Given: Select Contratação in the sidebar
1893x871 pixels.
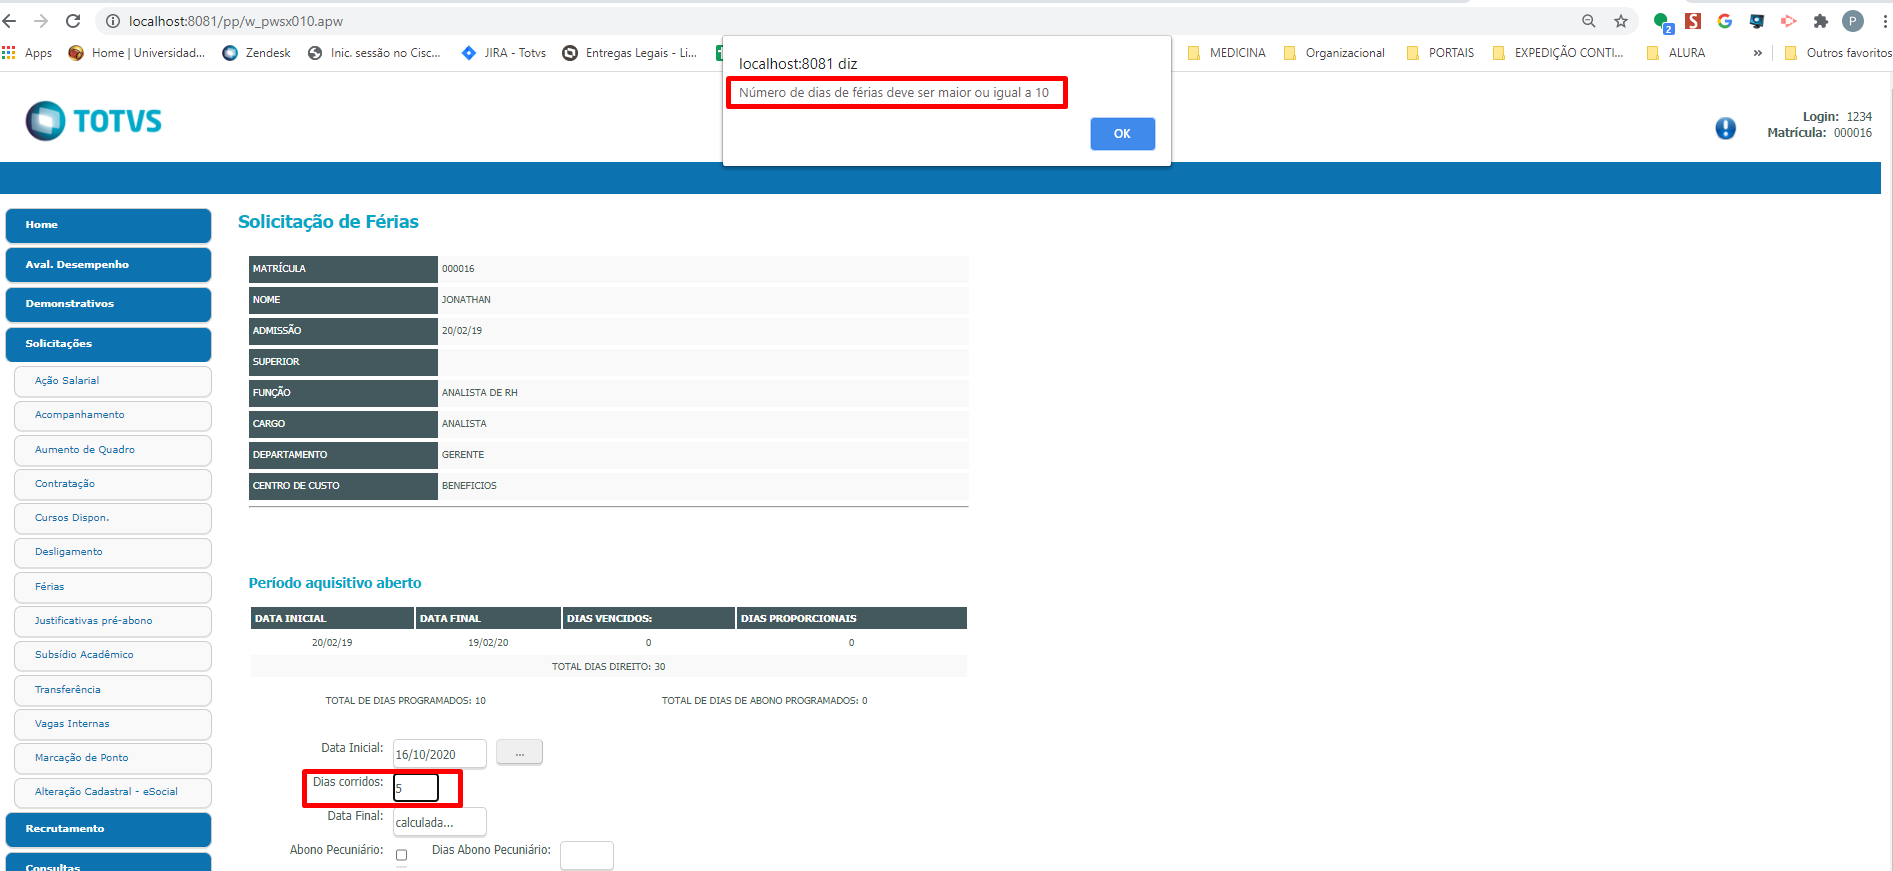Looking at the screenshot, I should (113, 484).
